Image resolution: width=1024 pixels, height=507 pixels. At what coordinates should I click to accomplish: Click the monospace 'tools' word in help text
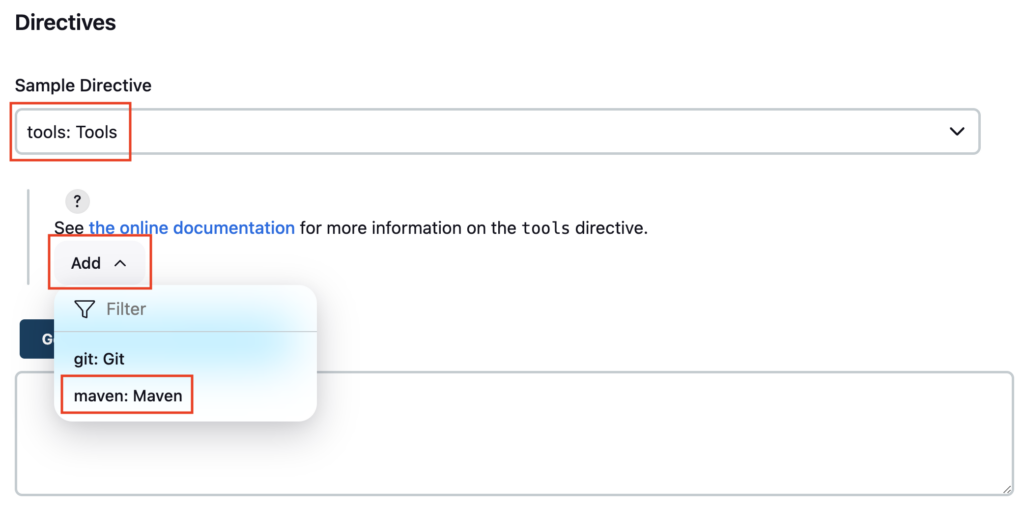click(x=545, y=229)
